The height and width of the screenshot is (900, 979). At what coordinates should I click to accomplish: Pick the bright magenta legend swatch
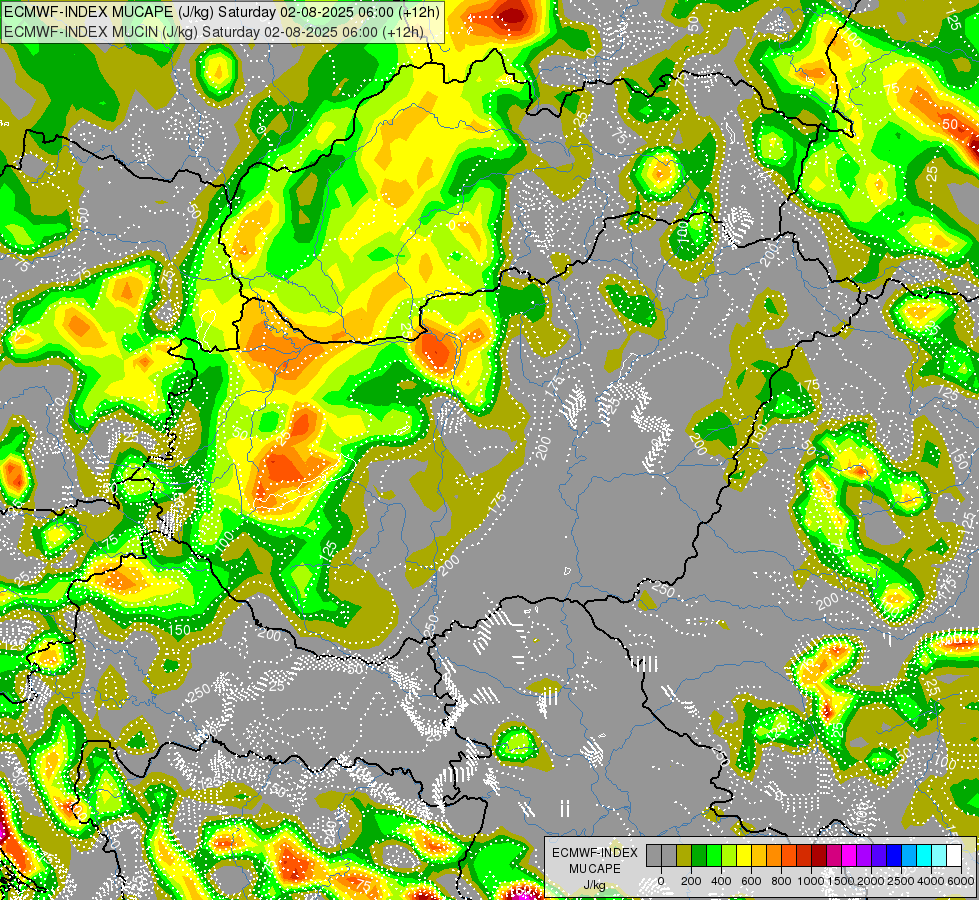[x=850, y=856]
